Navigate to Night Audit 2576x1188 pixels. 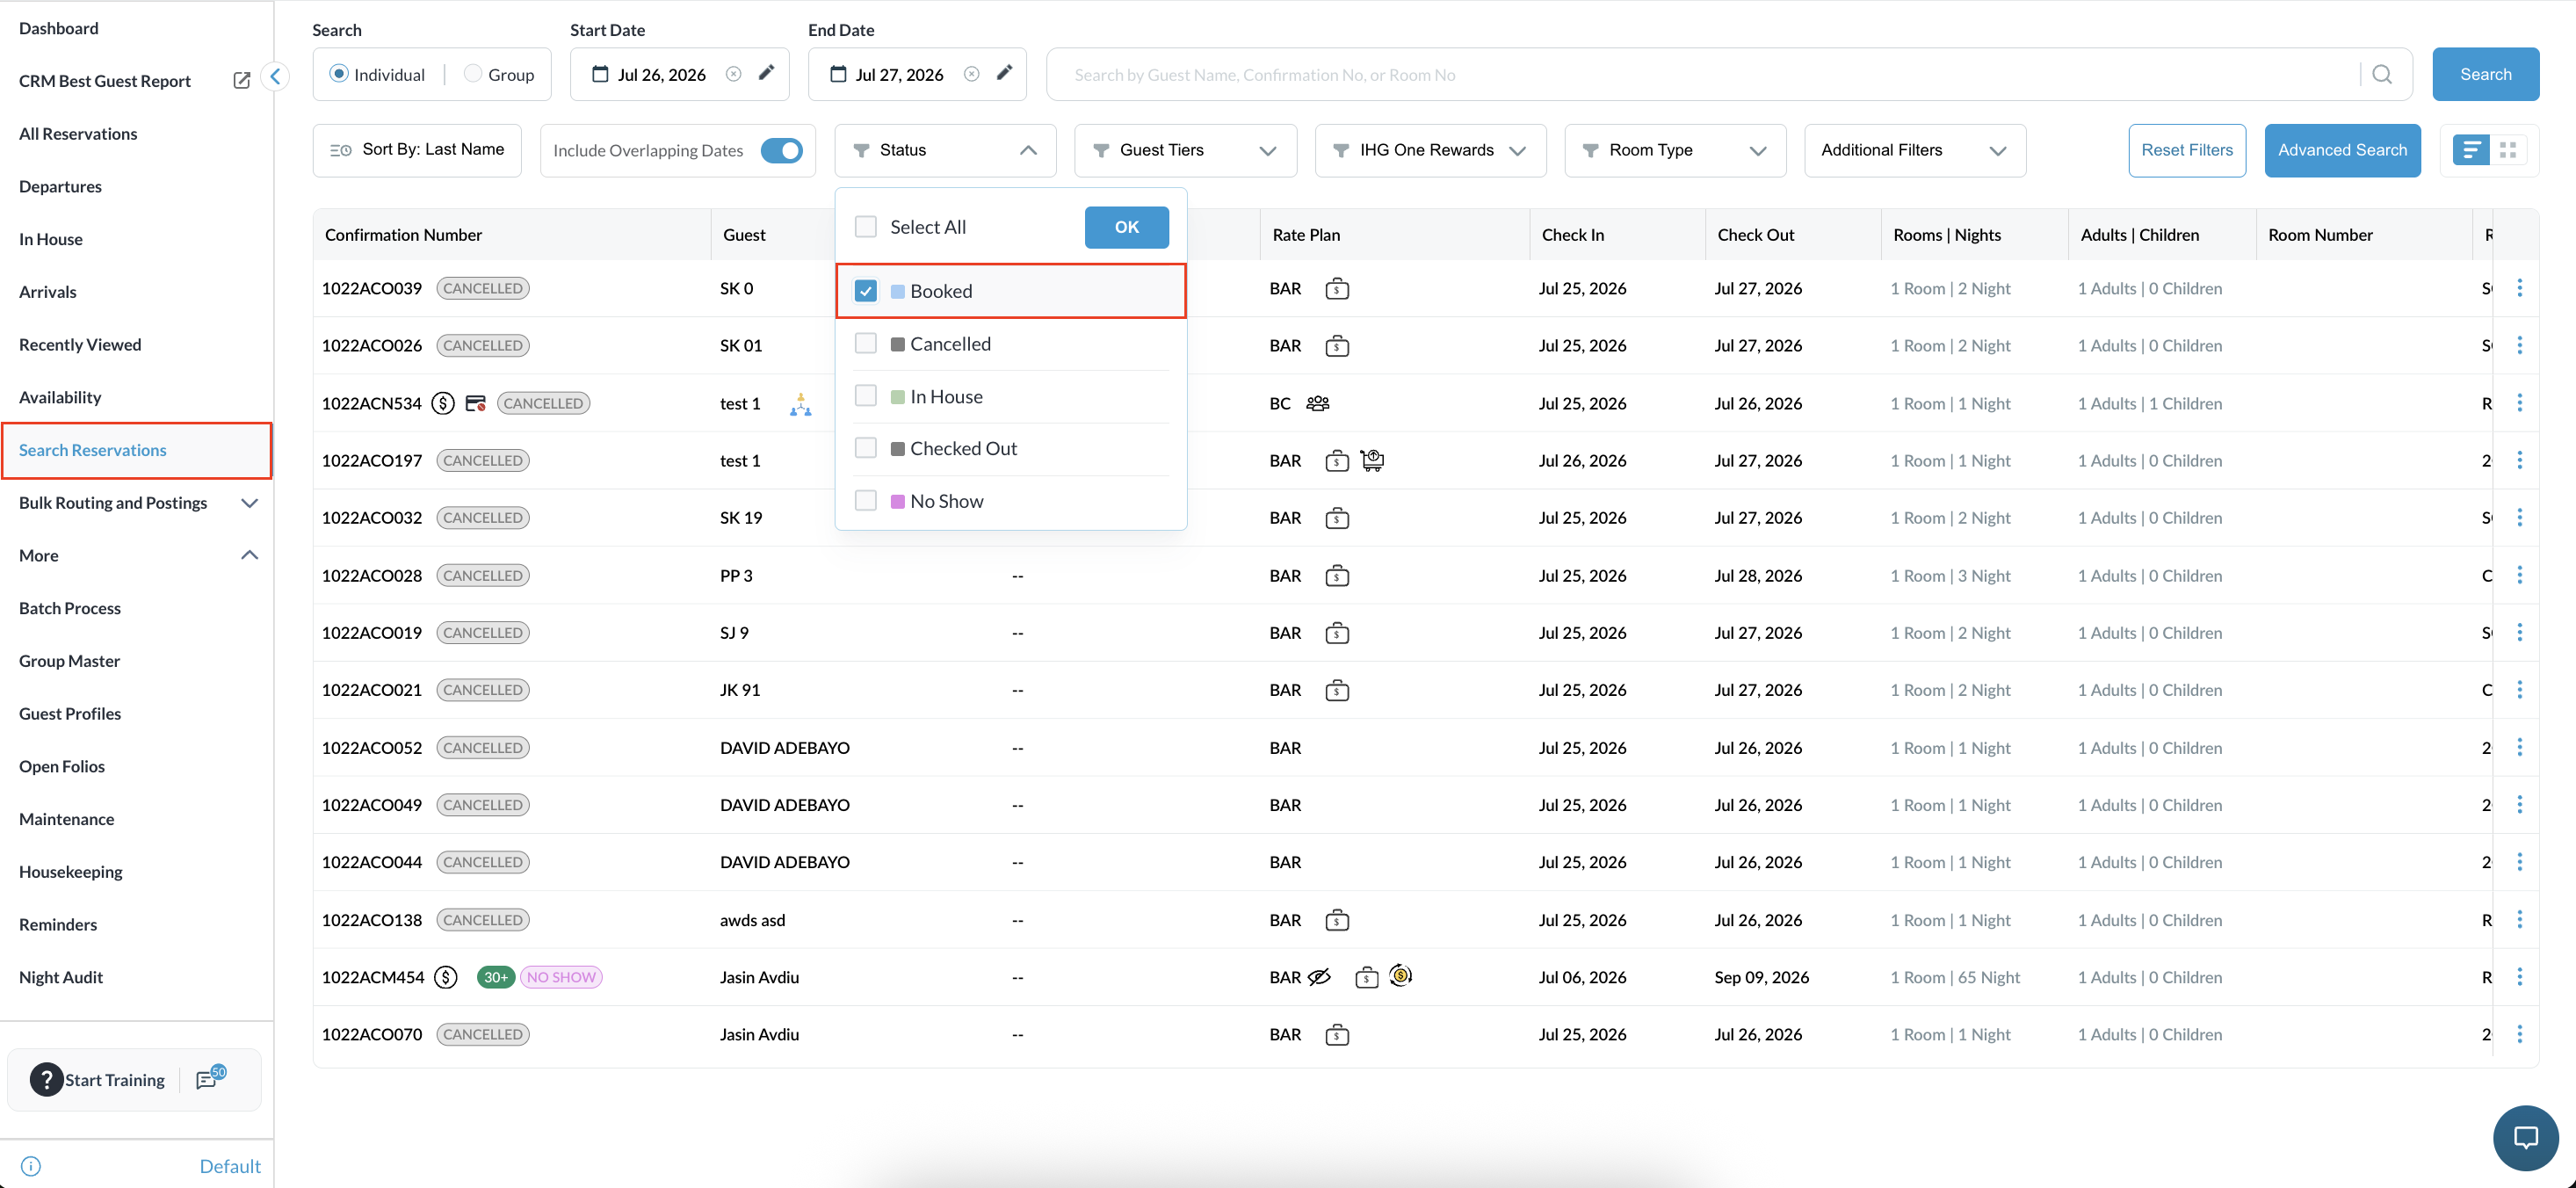pyautogui.click(x=61, y=977)
